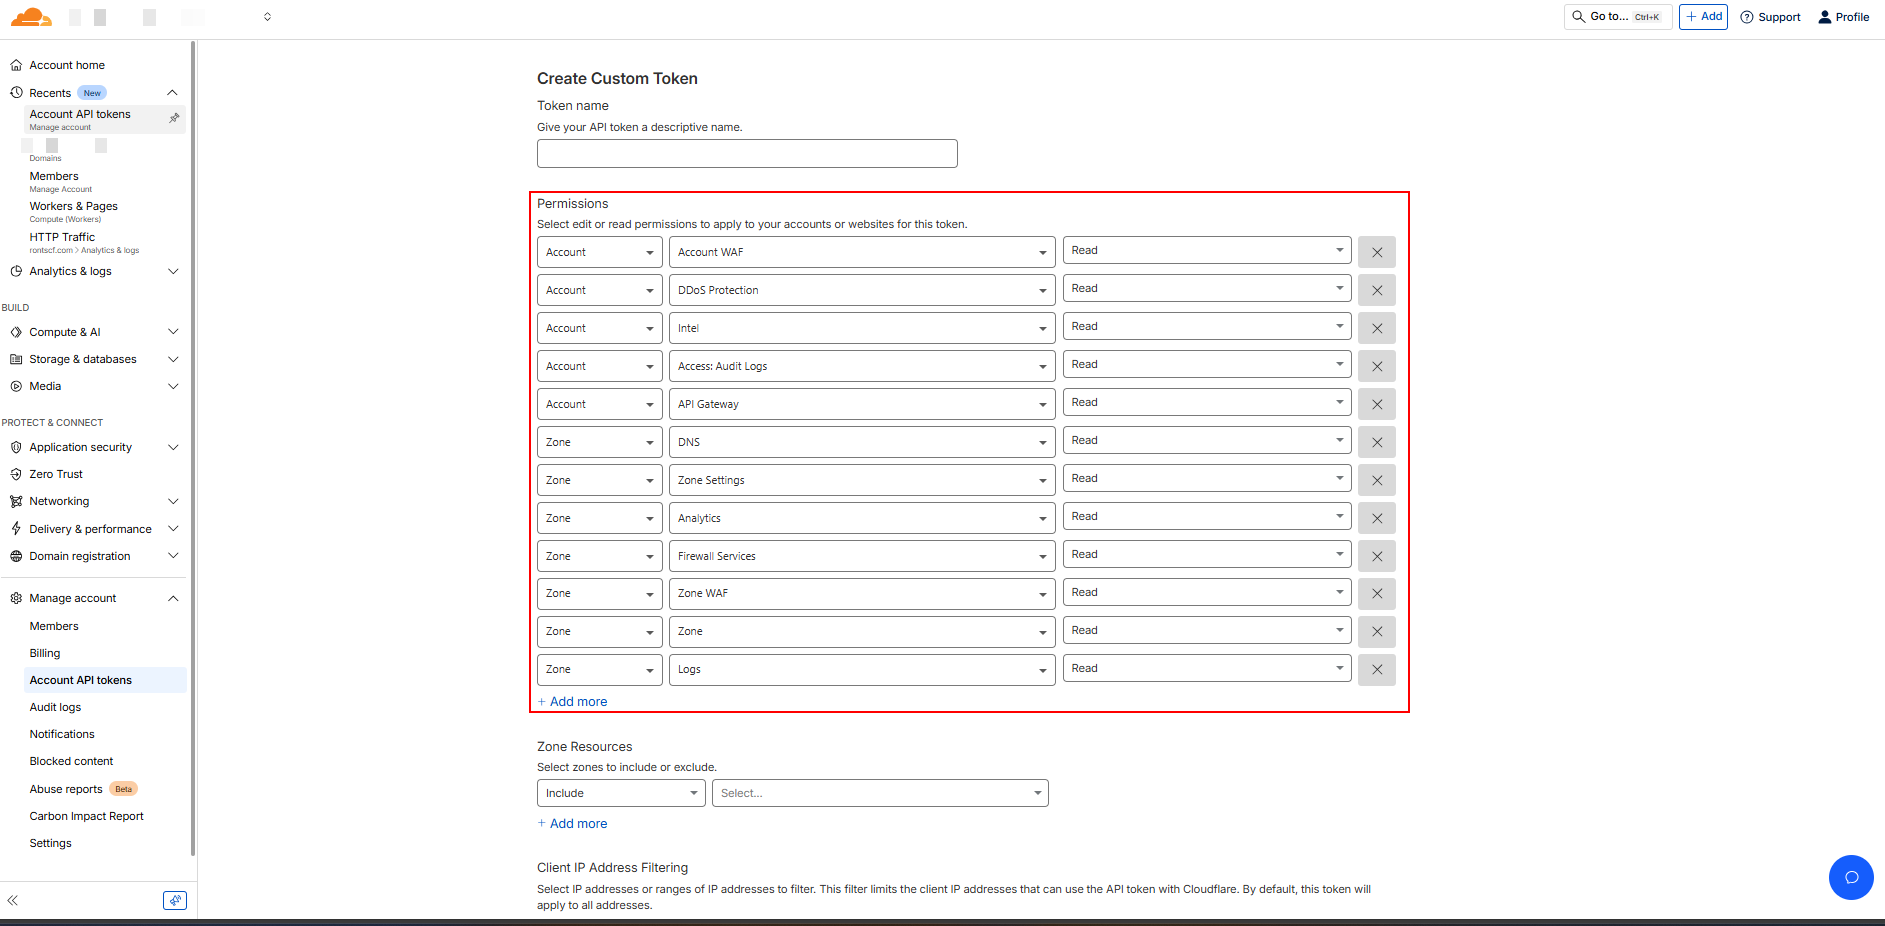Open the blue chat help bubble
Image resolution: width=1885 pixels, height=926 pixels.
coord(1850,877)
